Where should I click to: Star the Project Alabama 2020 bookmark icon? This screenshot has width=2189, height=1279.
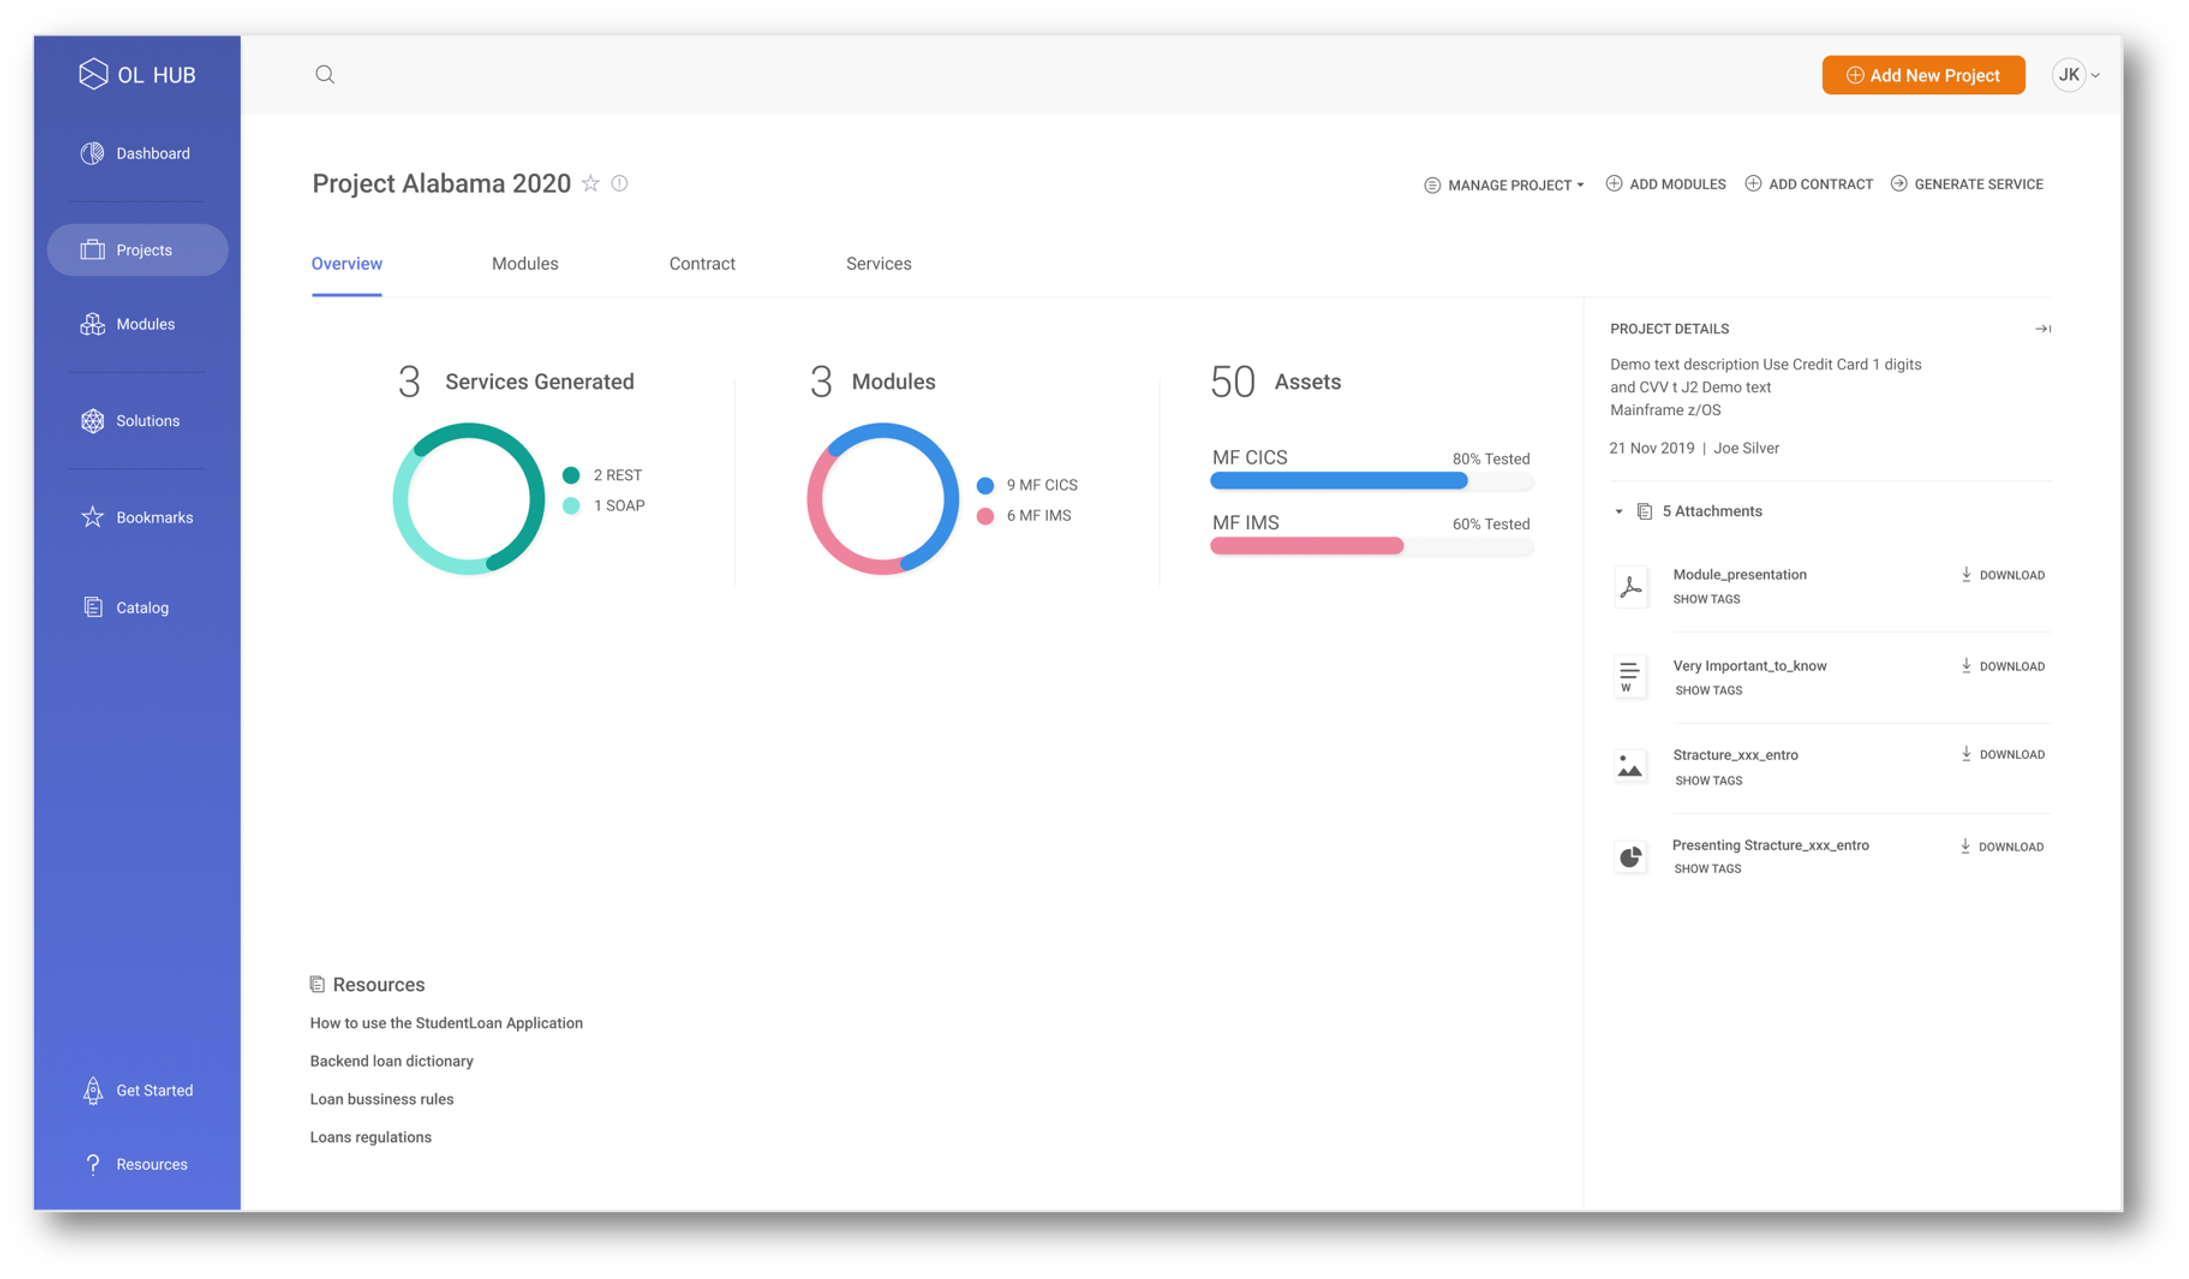tap(591, 183)
